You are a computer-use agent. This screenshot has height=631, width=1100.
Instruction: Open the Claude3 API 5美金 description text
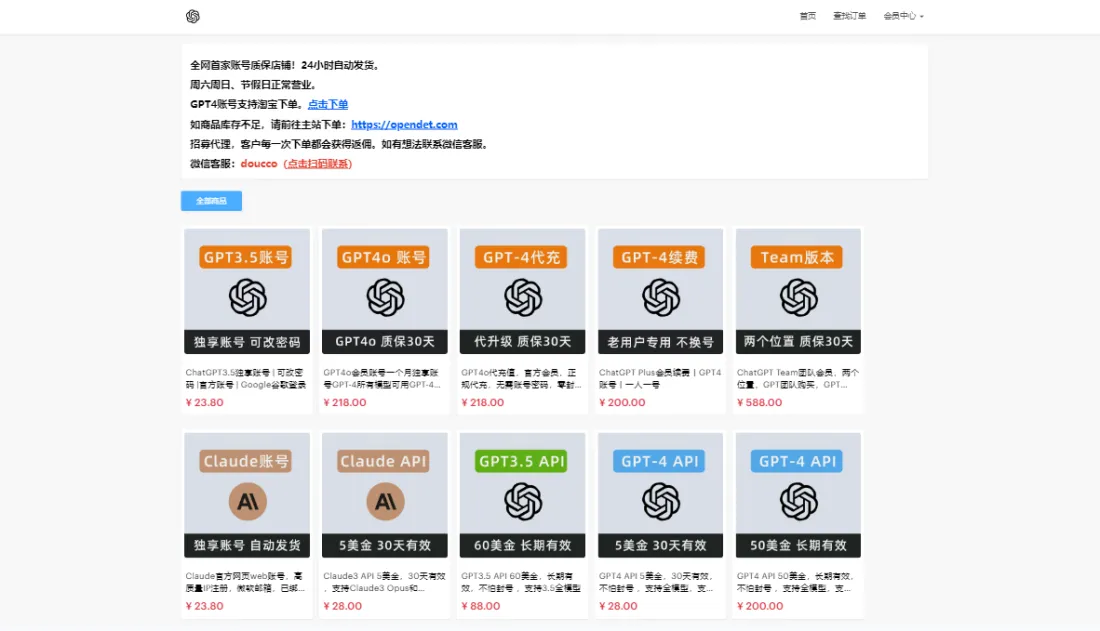point(384,582)
